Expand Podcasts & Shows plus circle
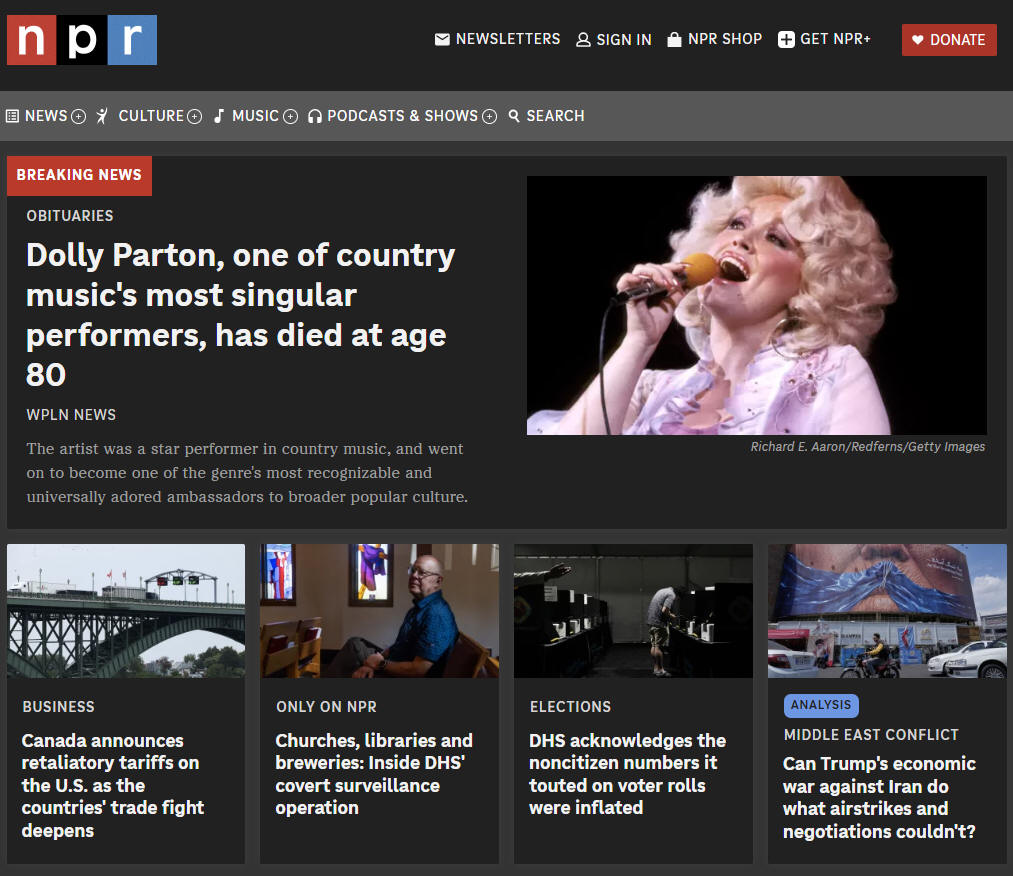The height and width of the screenshot is (876, 1013). [x=490, y=116]
